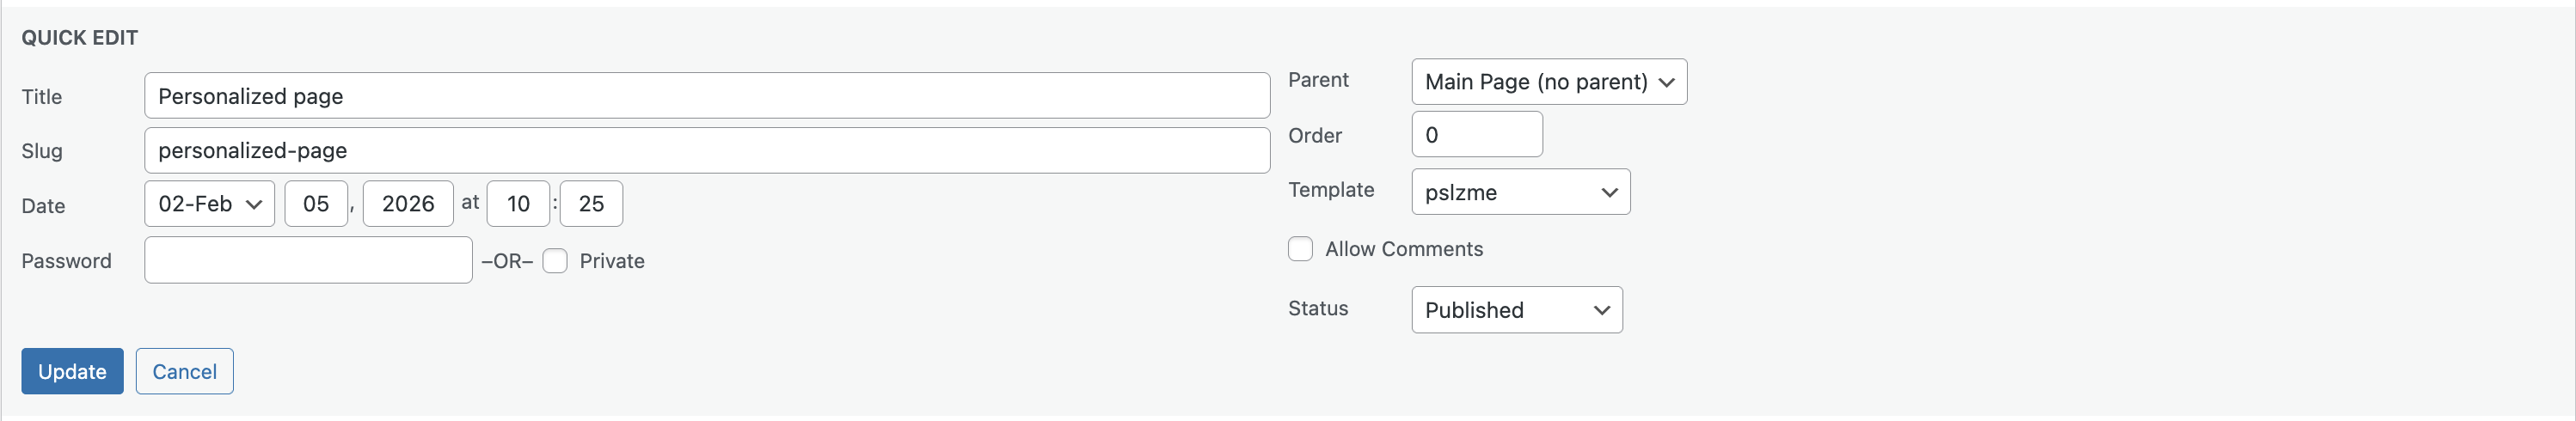The image size is (2576, 421).
Task: Open the Template dropdown showing pslzme
Action: [1520, 192]
